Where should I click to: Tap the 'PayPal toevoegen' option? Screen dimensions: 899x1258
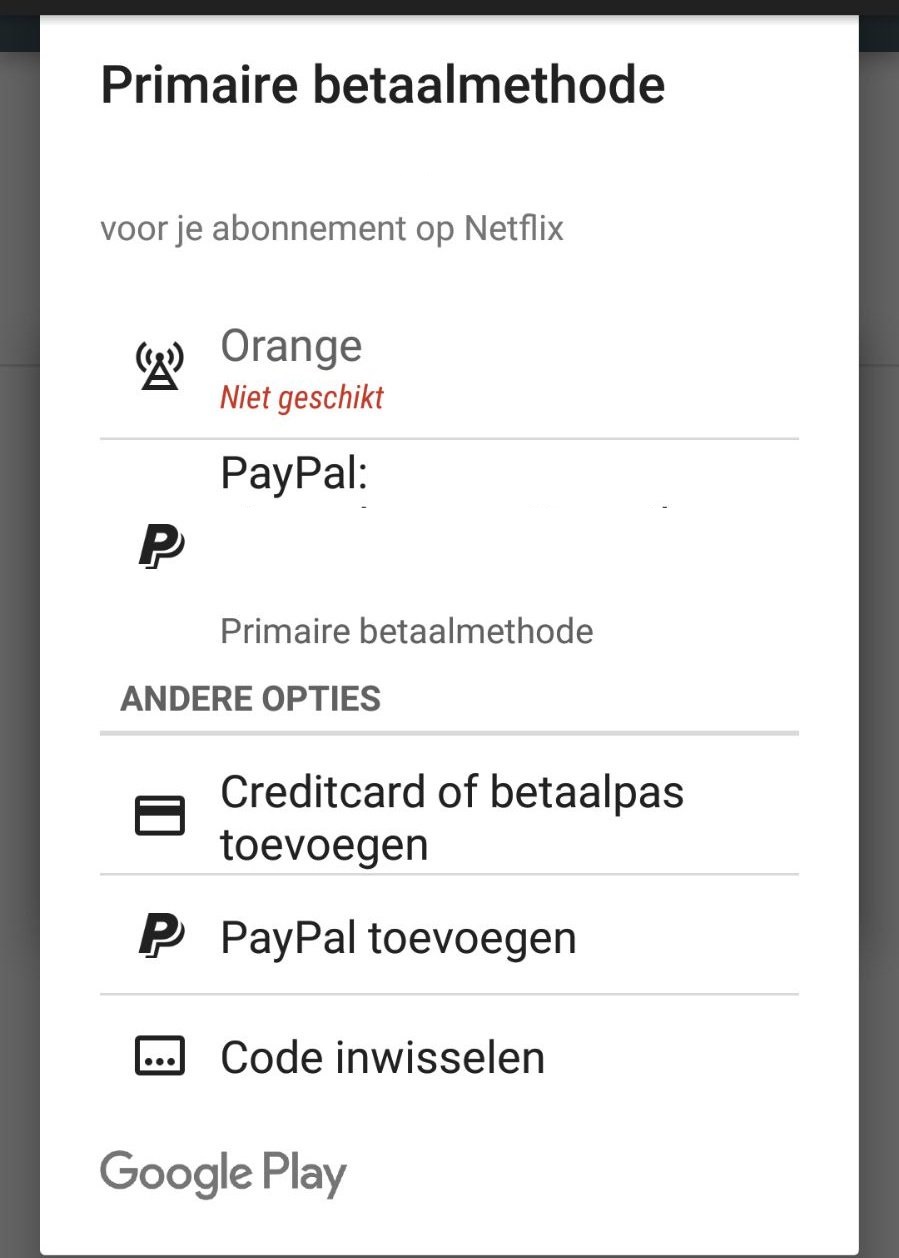pos(398,938)
